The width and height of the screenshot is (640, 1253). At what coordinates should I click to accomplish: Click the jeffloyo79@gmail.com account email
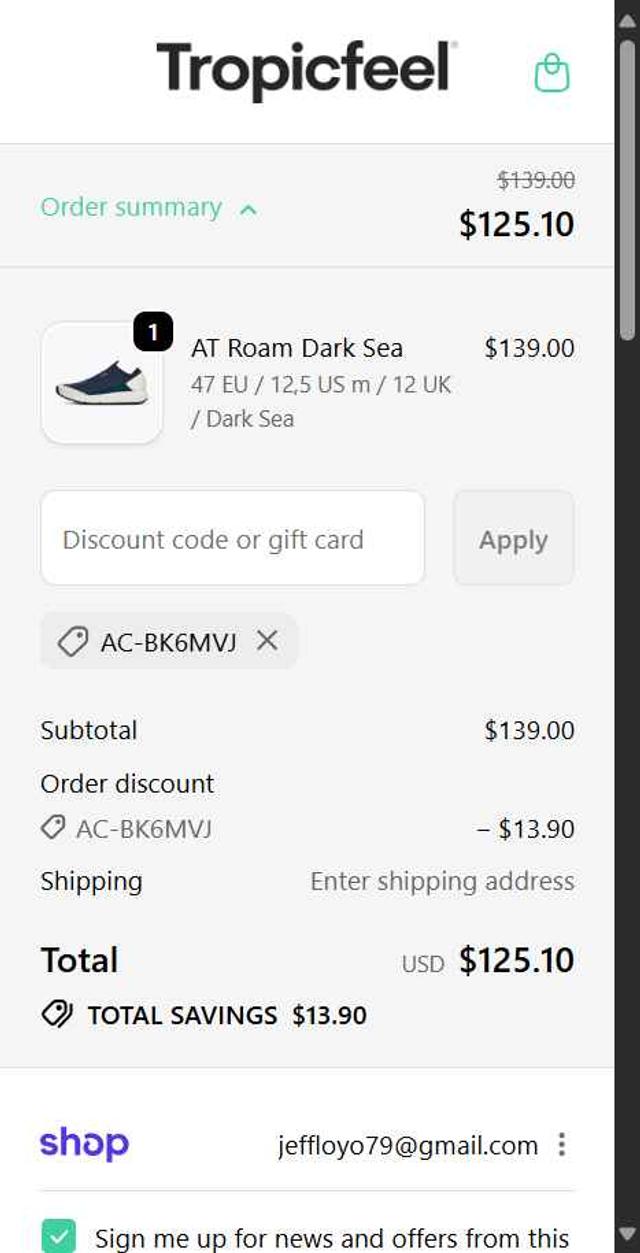408,1145
